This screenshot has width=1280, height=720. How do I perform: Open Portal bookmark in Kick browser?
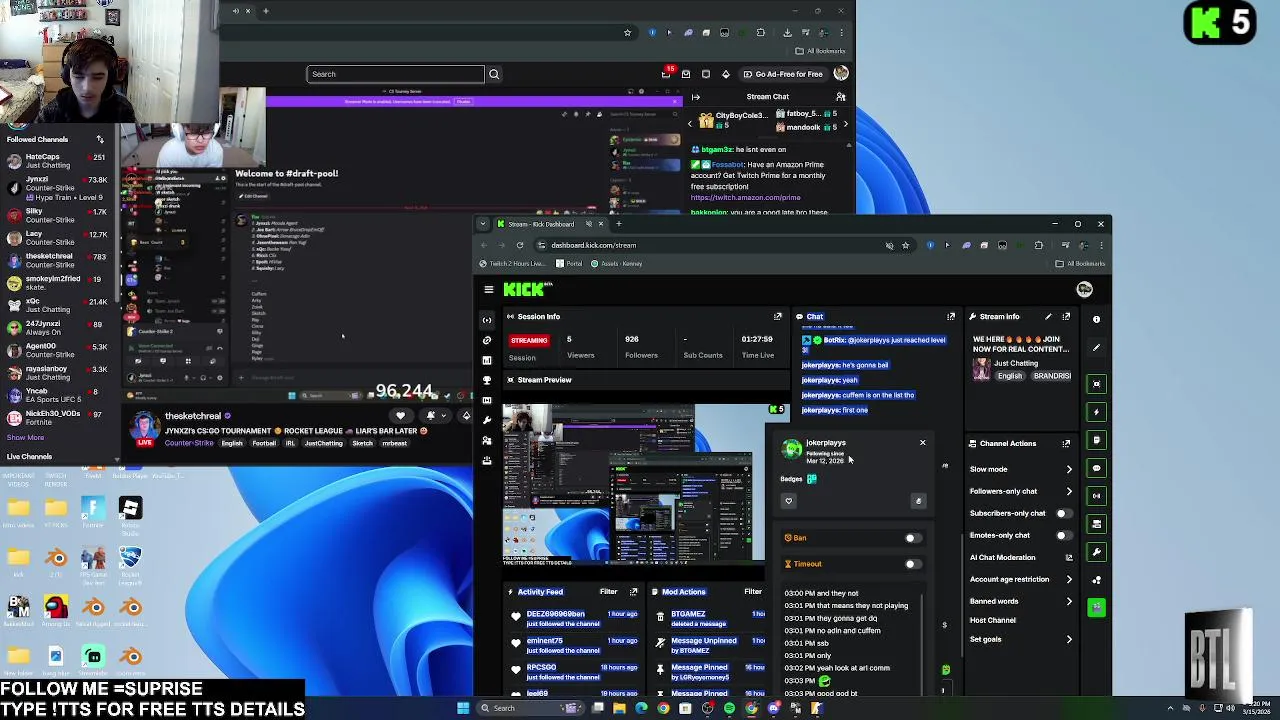pos(569,263)
